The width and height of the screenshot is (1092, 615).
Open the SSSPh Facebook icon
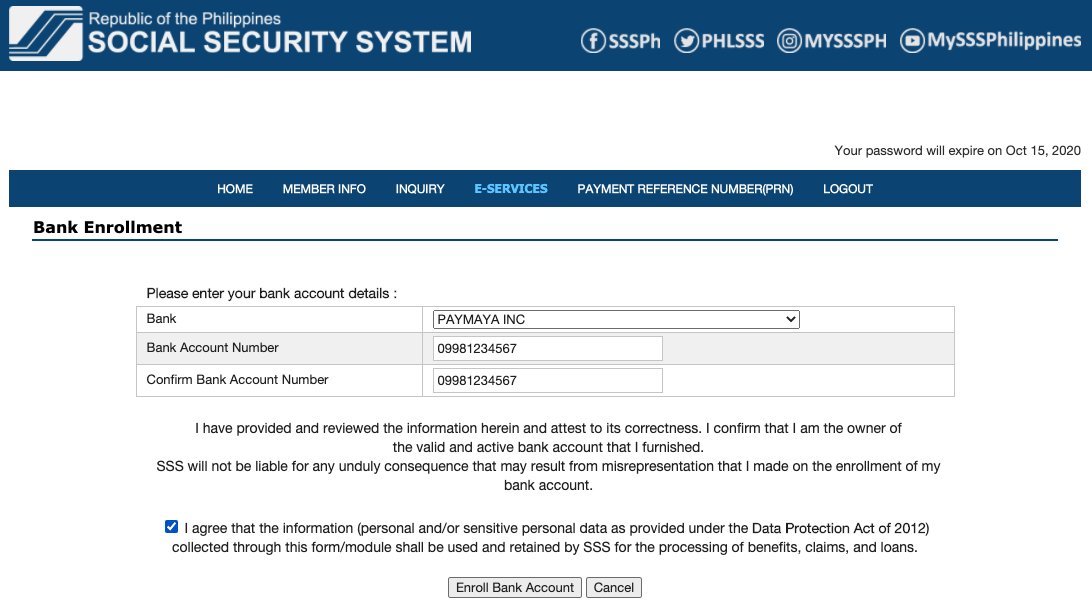(x=594, y=41)
